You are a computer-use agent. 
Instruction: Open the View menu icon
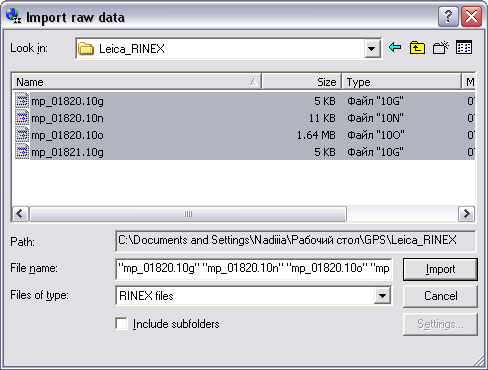click(464, 47)
